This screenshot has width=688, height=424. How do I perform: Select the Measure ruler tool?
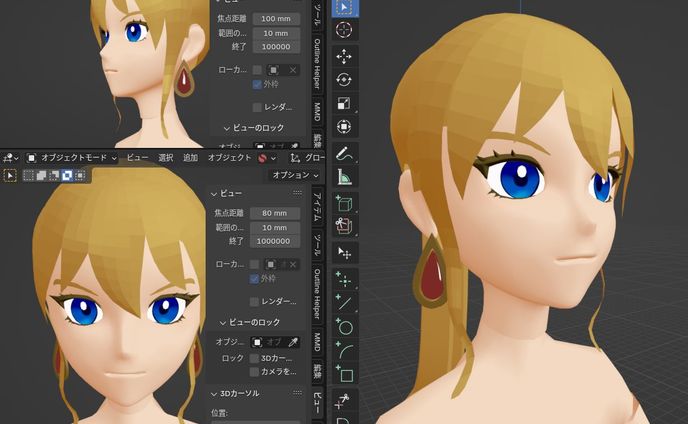344,177
